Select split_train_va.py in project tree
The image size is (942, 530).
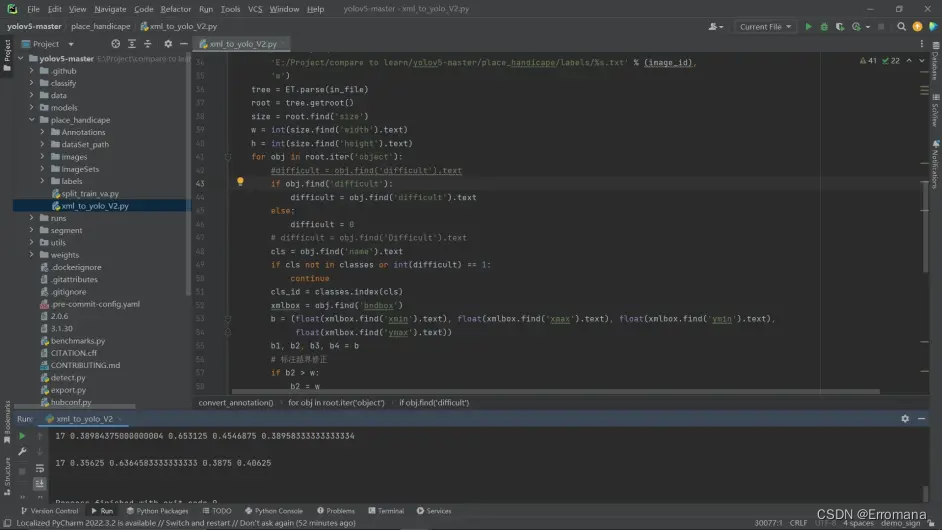pos(90,193)
